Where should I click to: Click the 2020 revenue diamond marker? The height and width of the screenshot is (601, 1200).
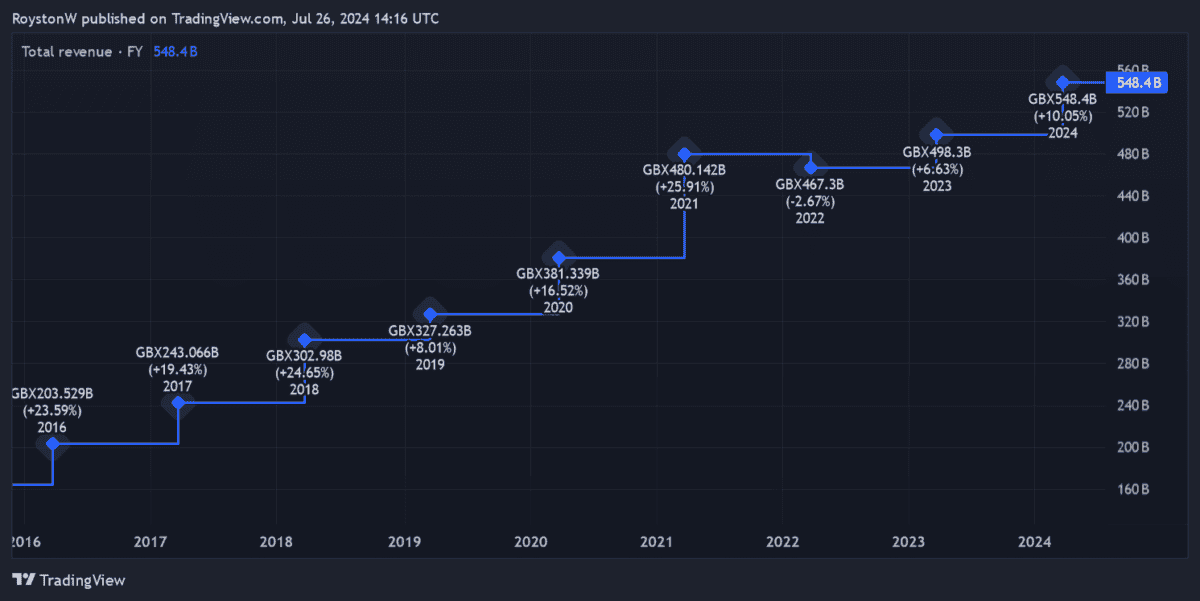[559, 258]
